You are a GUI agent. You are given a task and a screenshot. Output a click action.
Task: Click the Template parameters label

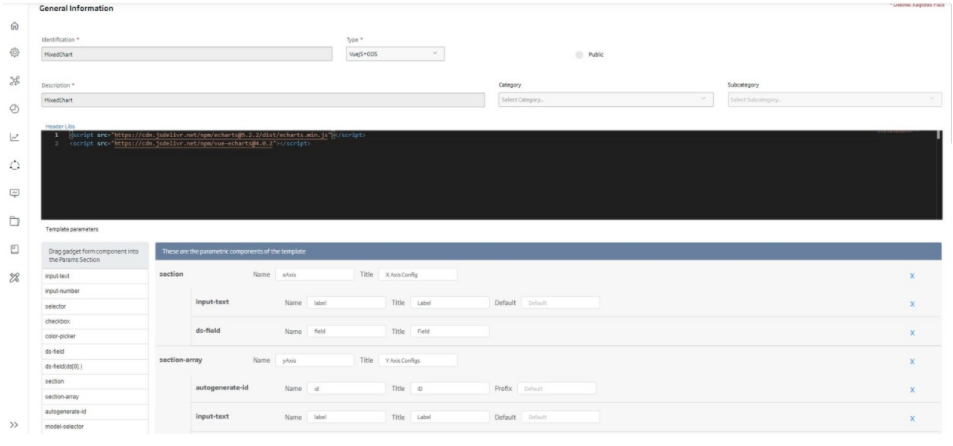coord(72,230)
